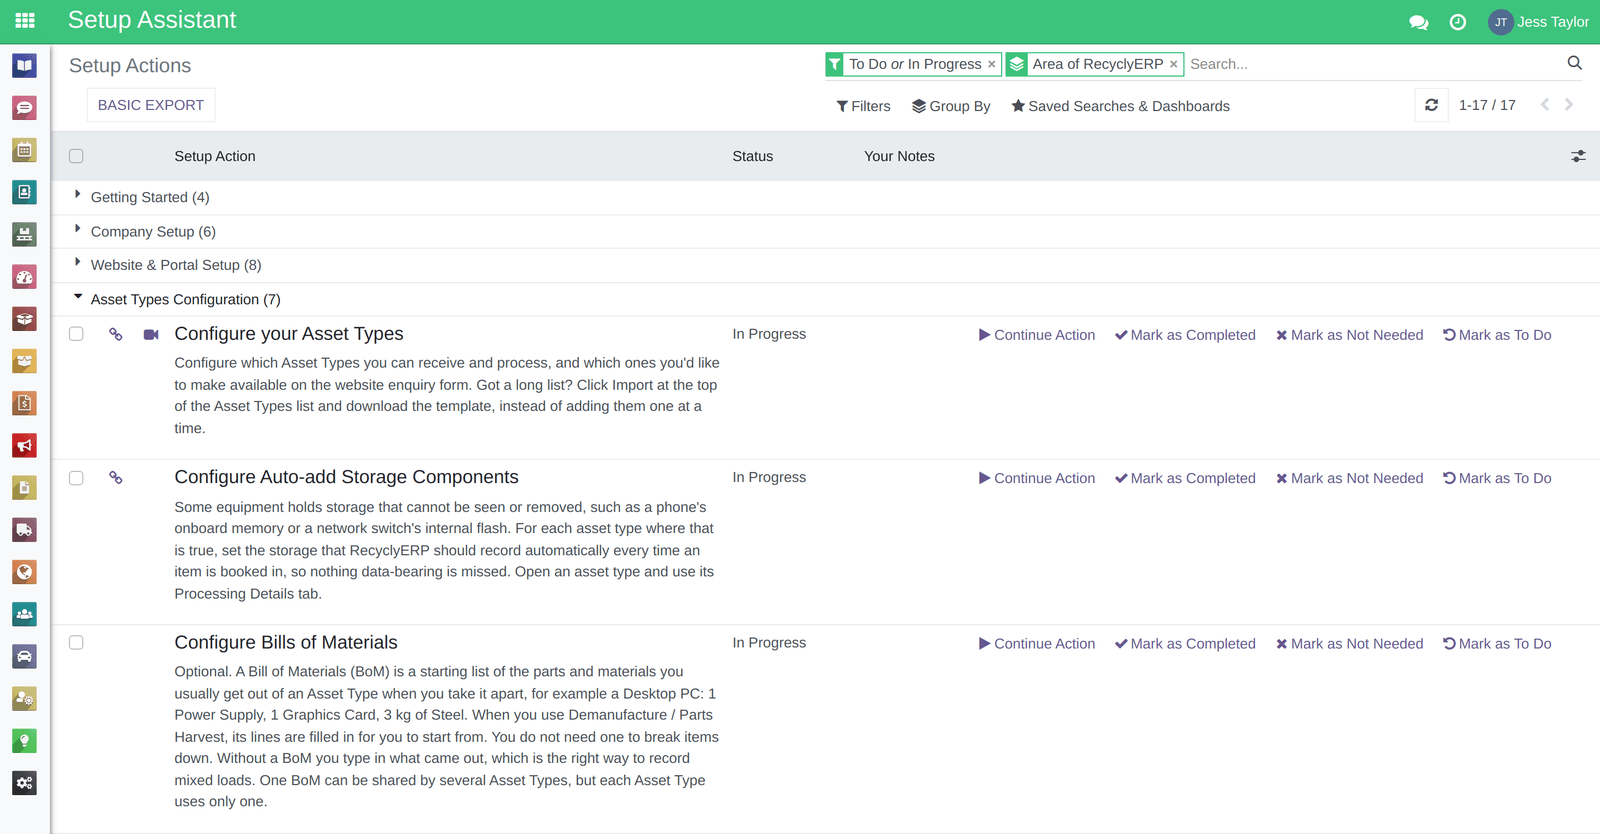Open the orange globe Website app
Viewport: 1600px width, 834px height.
25,572
